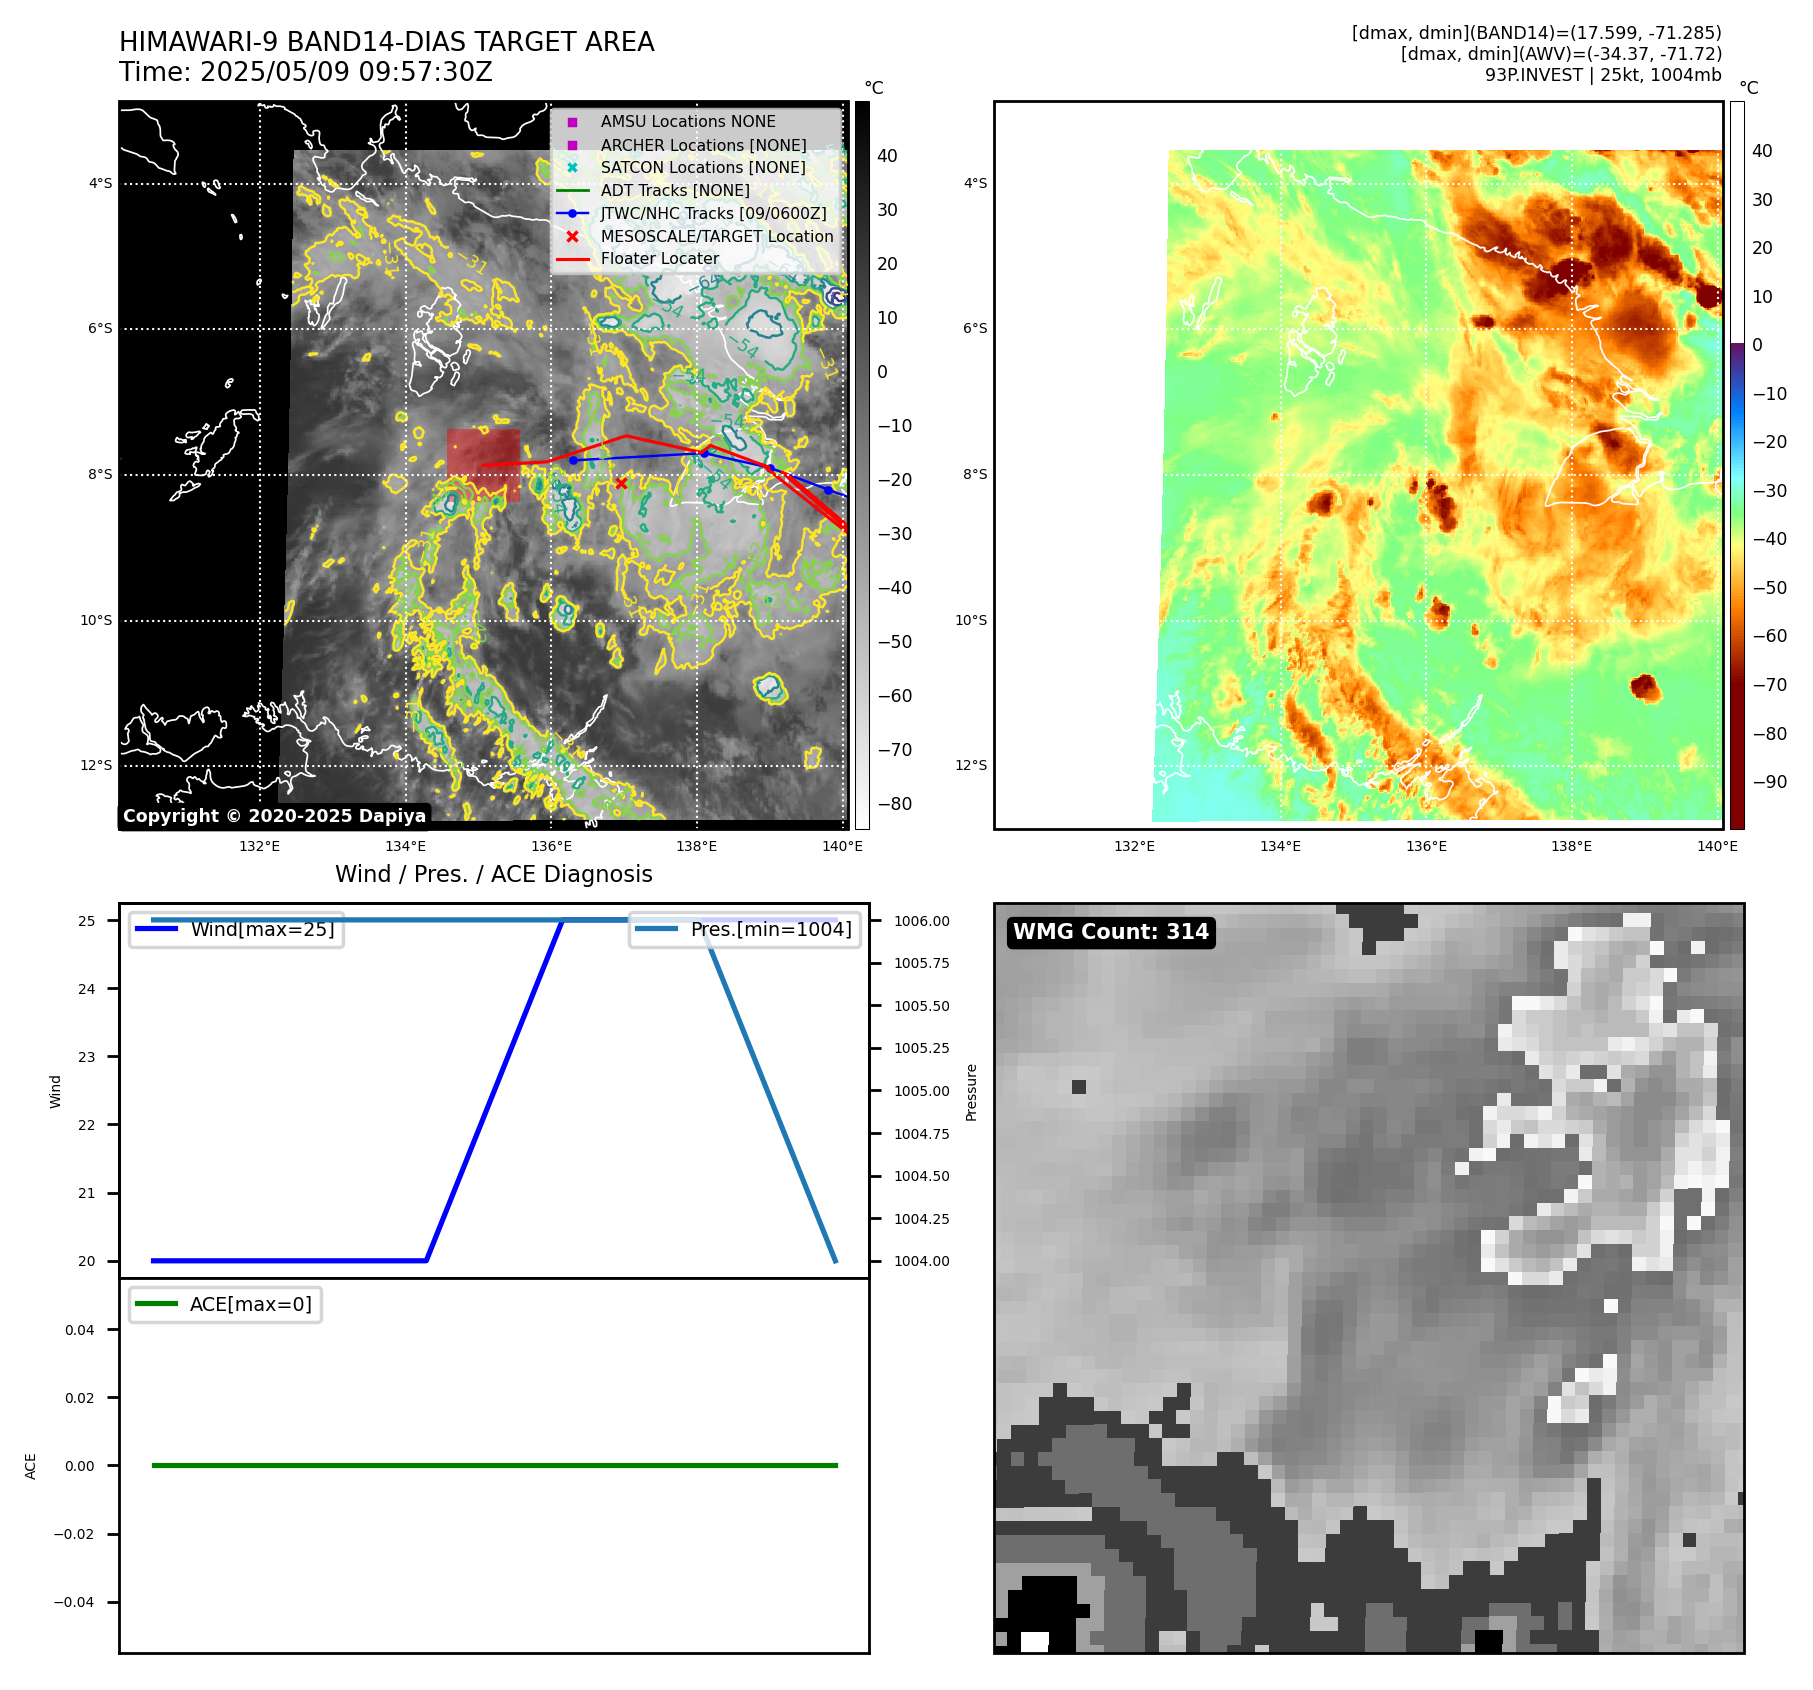Click the 'ACE' axis label
The image size is (1813, 1690).
click(x=30, y=1466)
